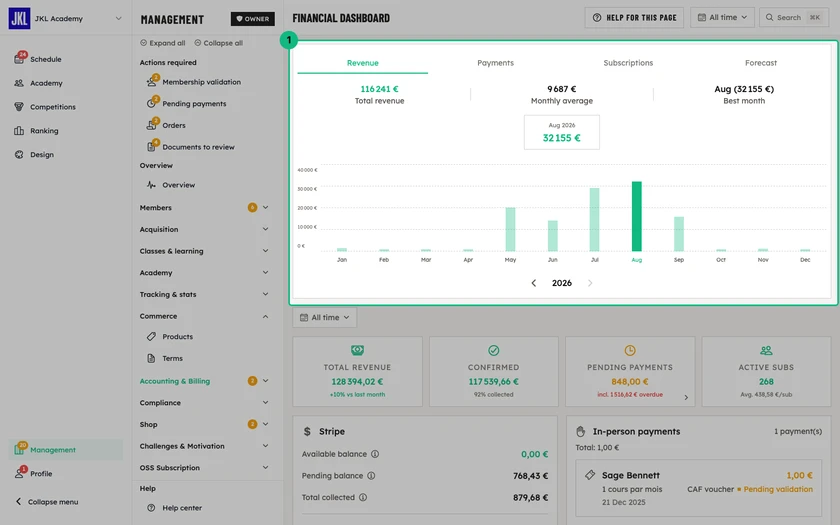
Task: Collapse the left menu
Action: 47,501
